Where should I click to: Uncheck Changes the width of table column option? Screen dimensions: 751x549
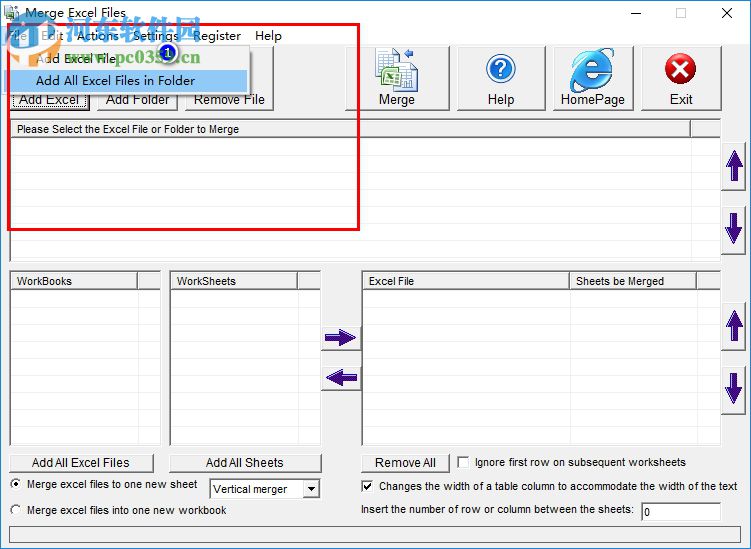pyautogui.click(x=367, y=486)
